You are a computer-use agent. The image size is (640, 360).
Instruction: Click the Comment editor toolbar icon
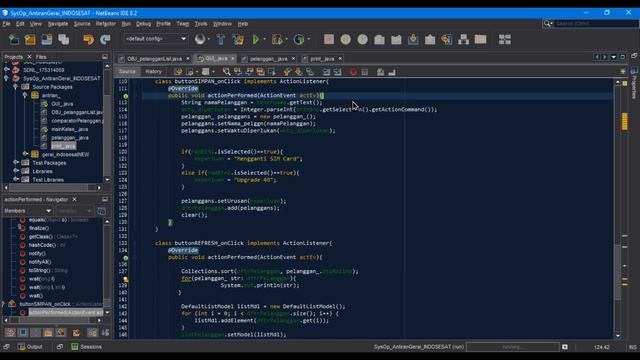tap(380, 72)
